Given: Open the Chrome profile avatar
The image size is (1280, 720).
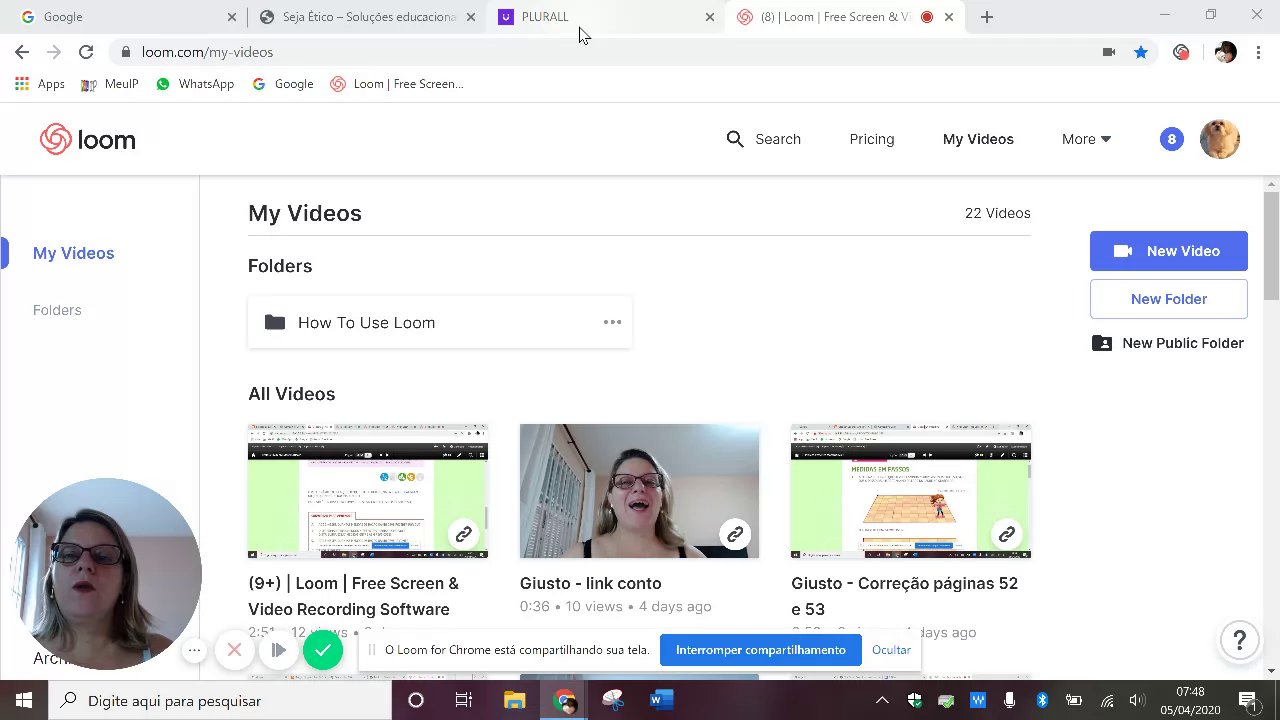Looking at the screenshot, I should (1225, 52).
